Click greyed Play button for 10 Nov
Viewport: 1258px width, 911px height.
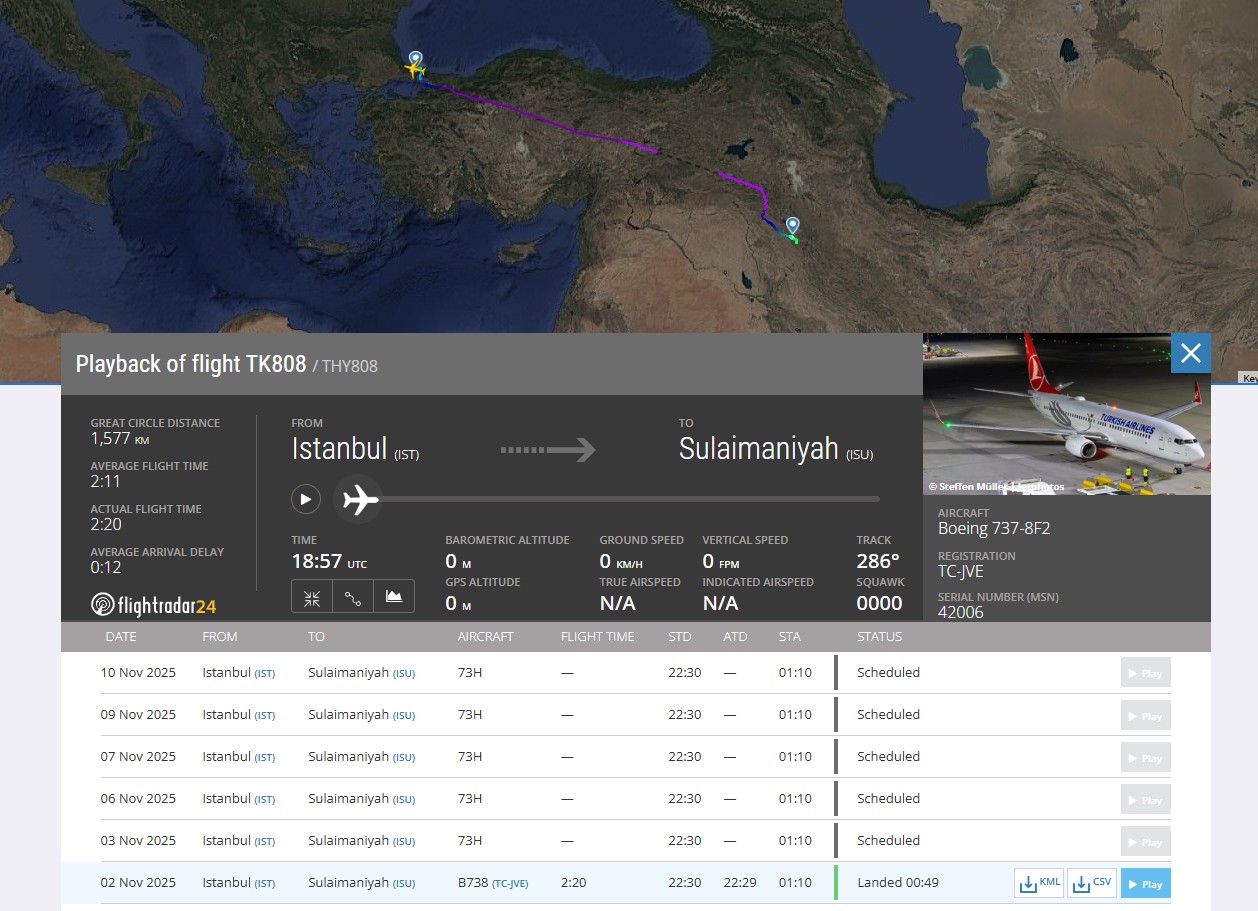1145,673
